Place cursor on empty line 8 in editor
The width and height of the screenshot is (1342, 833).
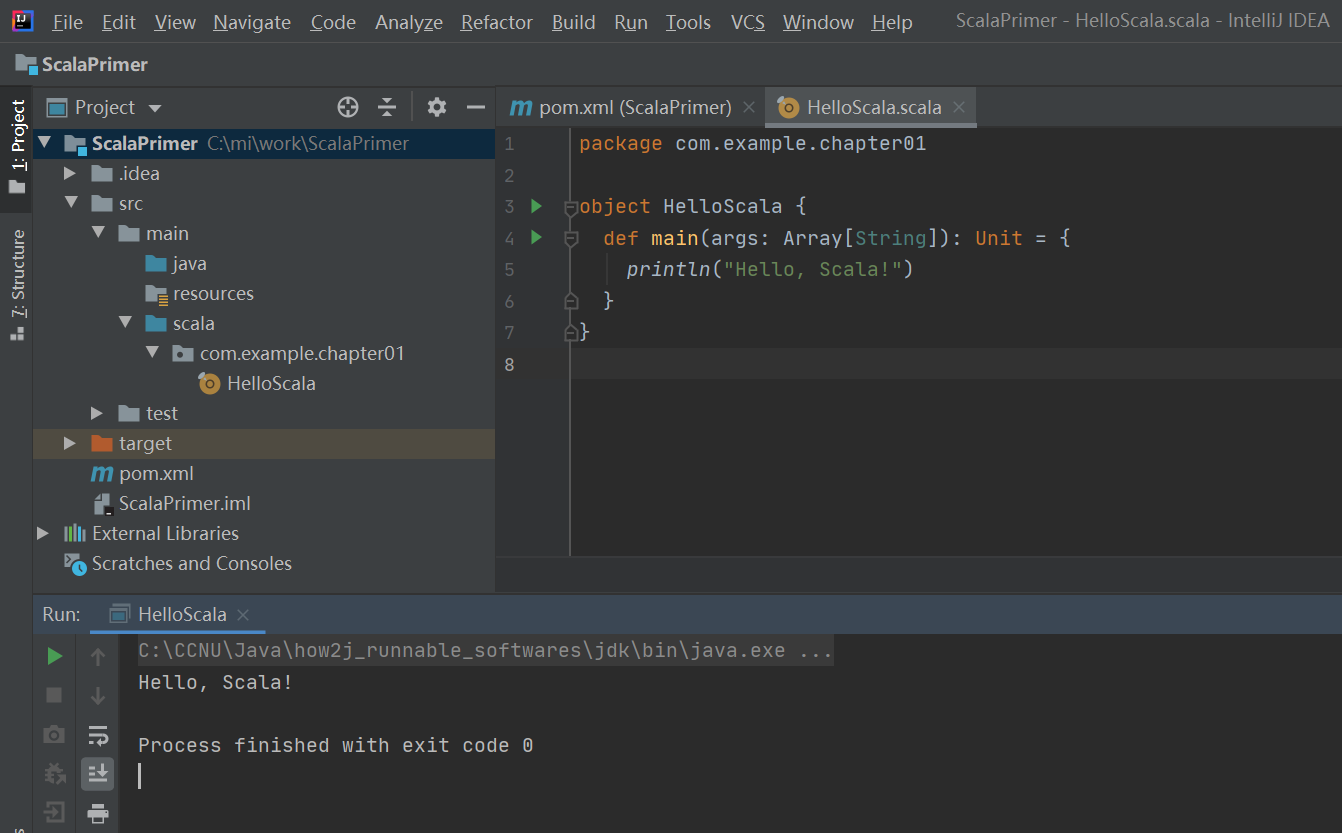point(956,363)
